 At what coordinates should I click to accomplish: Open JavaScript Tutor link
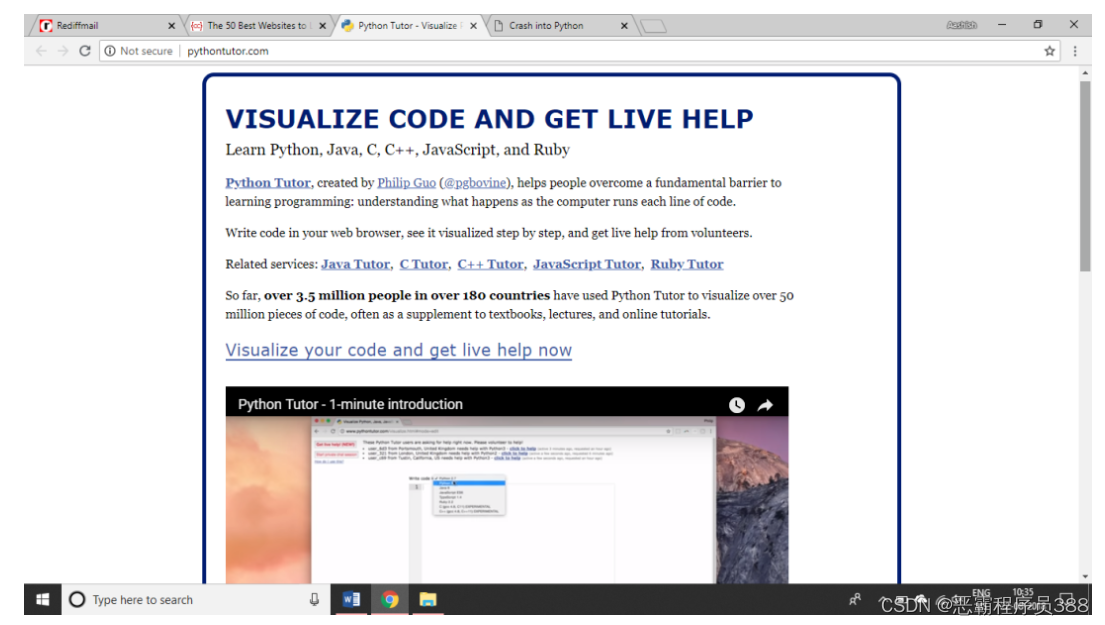tap(587, 264)
